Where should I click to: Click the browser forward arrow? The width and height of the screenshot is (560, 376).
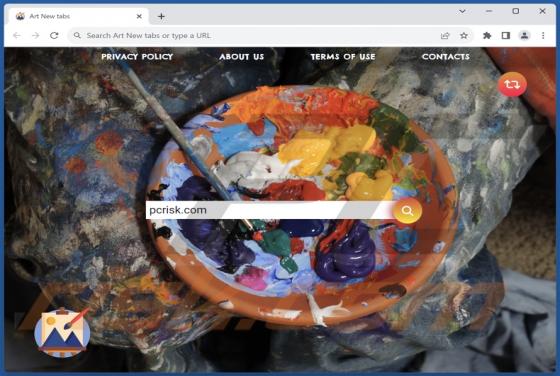[35, 35]
